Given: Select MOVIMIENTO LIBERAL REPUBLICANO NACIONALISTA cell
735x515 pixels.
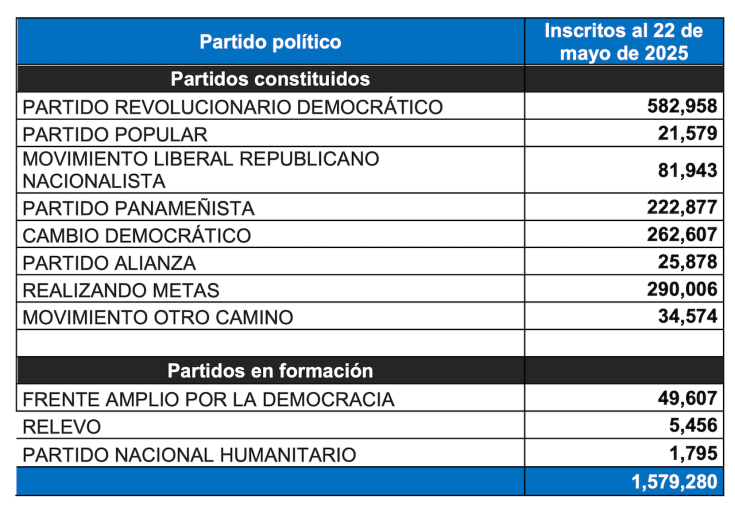Looking at the screenshot, I should coord(200,171).
